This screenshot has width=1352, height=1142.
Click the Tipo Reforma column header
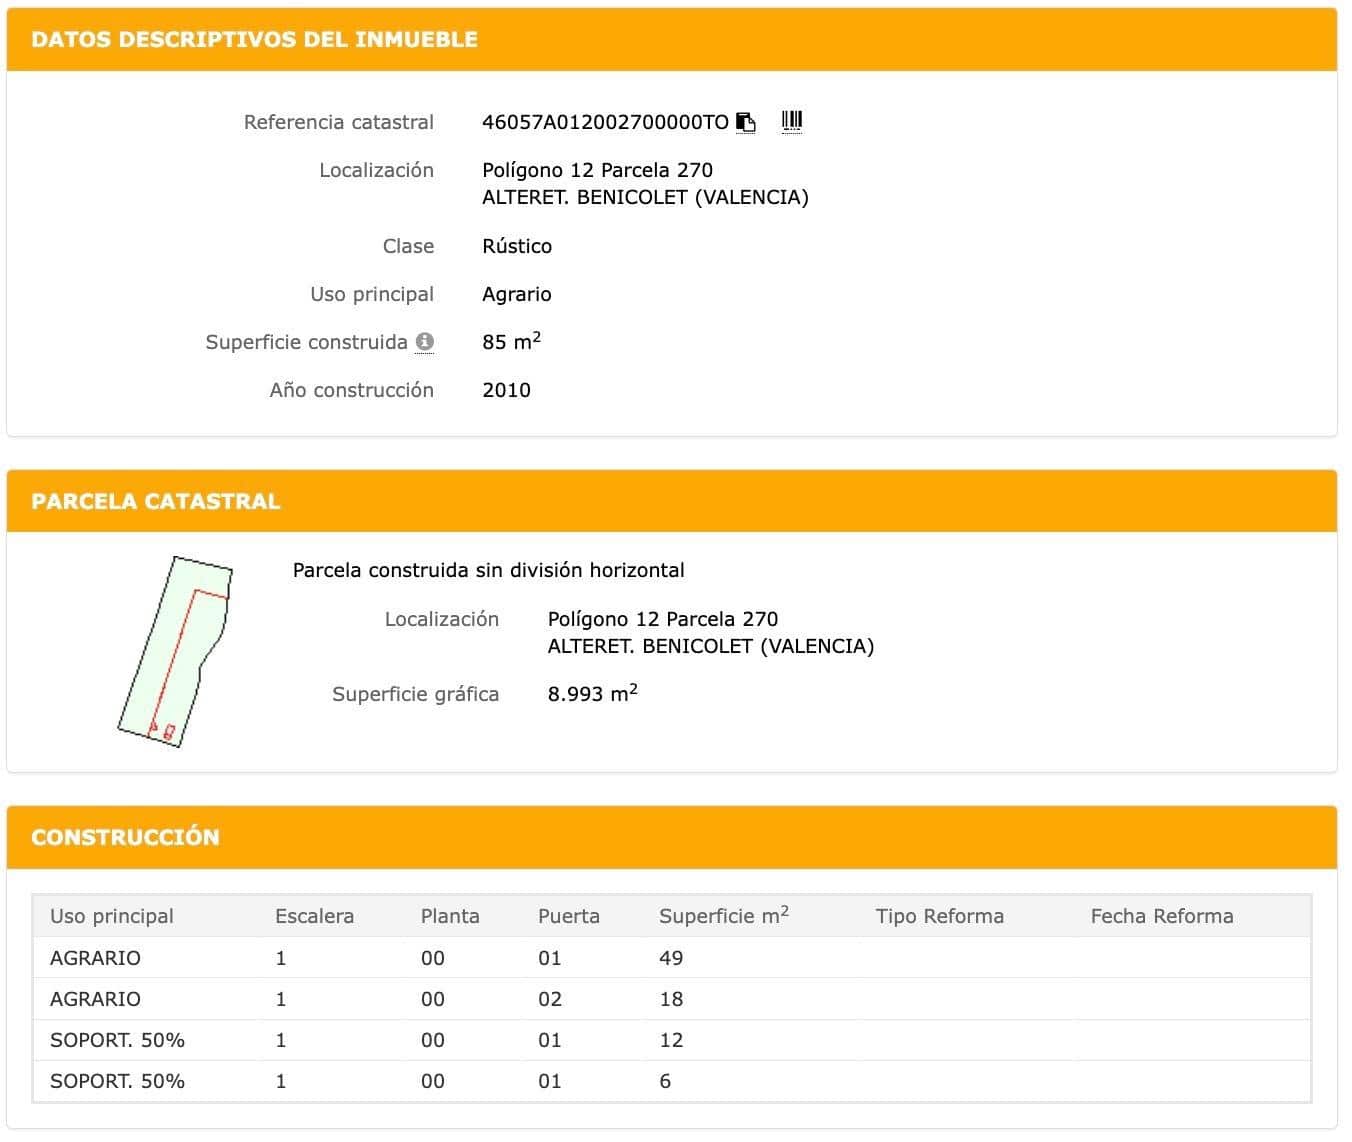coord(939,916)
